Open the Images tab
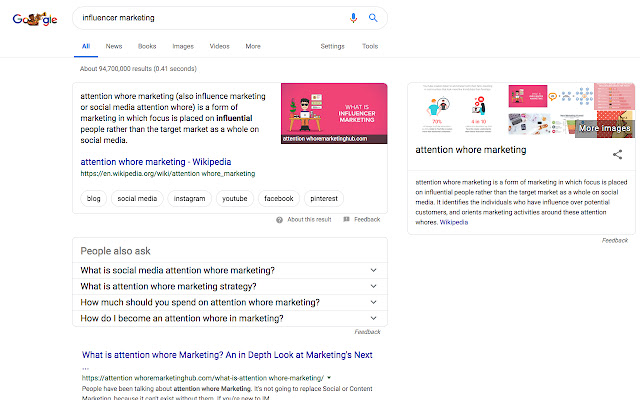The height and width of the screenshot is (400, 640). tap(183, 46)
